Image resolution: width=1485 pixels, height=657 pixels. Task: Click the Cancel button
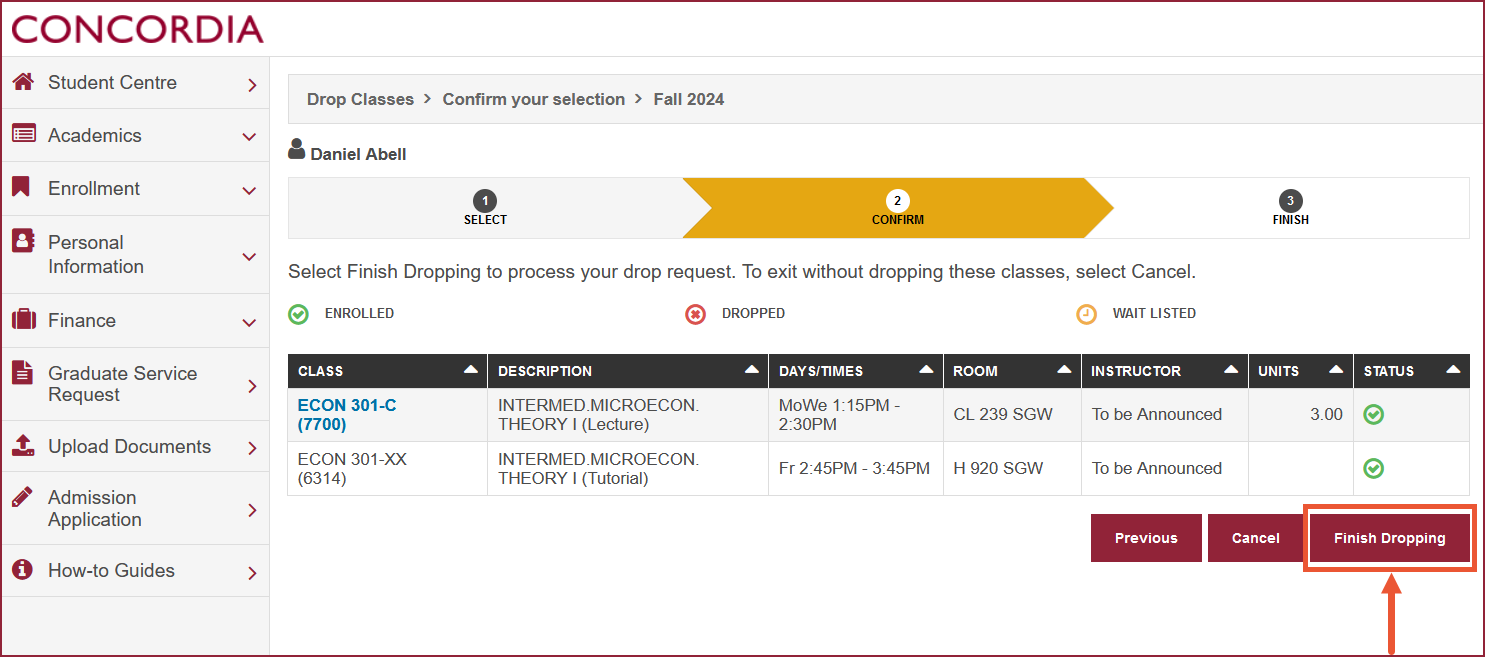(1255, 538)
